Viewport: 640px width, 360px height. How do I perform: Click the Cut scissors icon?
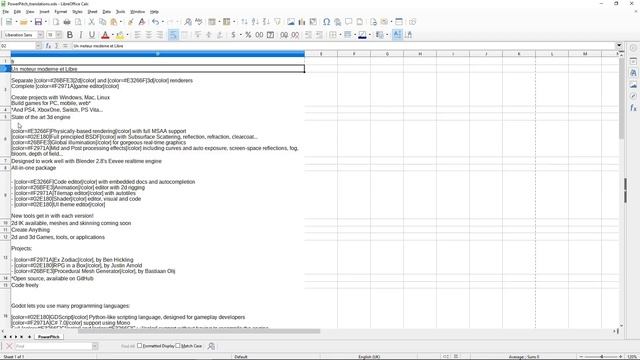tap(91, 22)
